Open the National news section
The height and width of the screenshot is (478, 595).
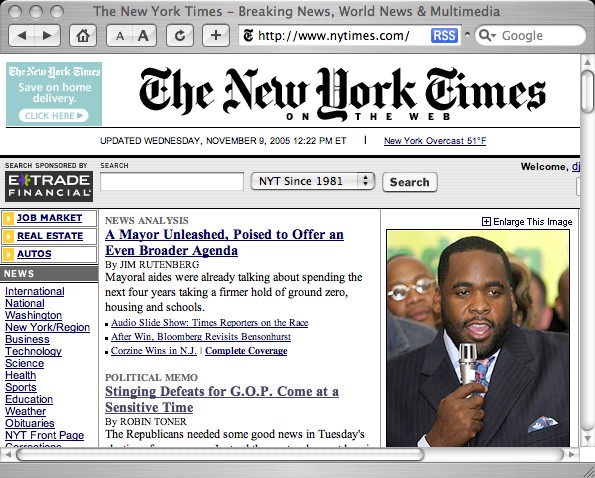point(25,303)
